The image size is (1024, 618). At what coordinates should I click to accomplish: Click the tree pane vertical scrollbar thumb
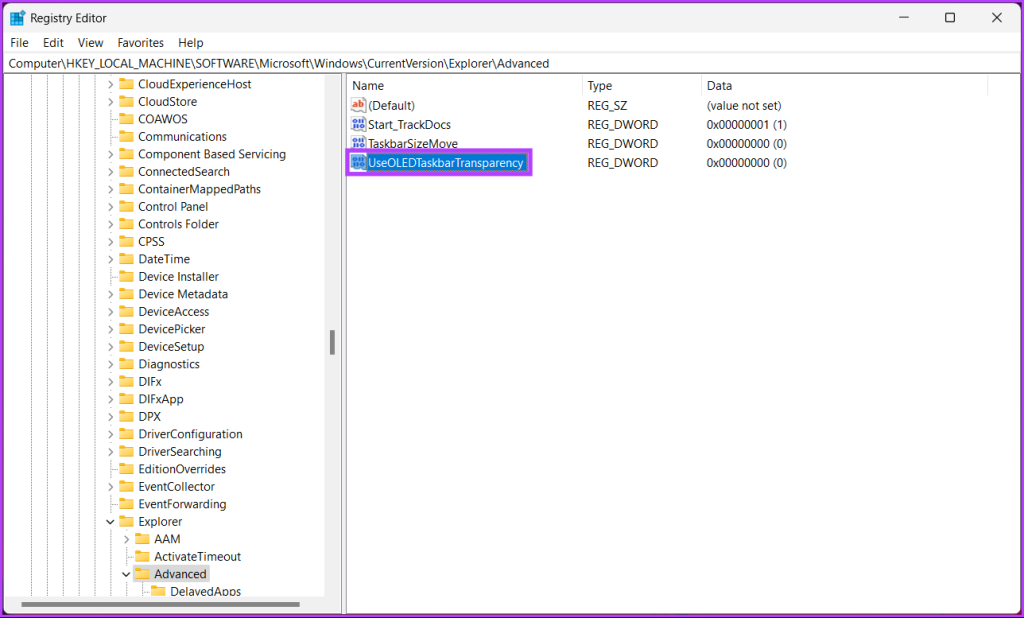pyautogui.click(x=332, y=343)
